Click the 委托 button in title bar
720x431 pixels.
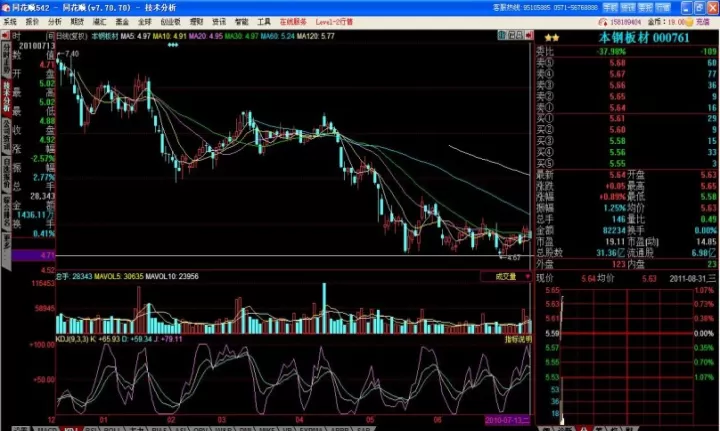point(645,8)
